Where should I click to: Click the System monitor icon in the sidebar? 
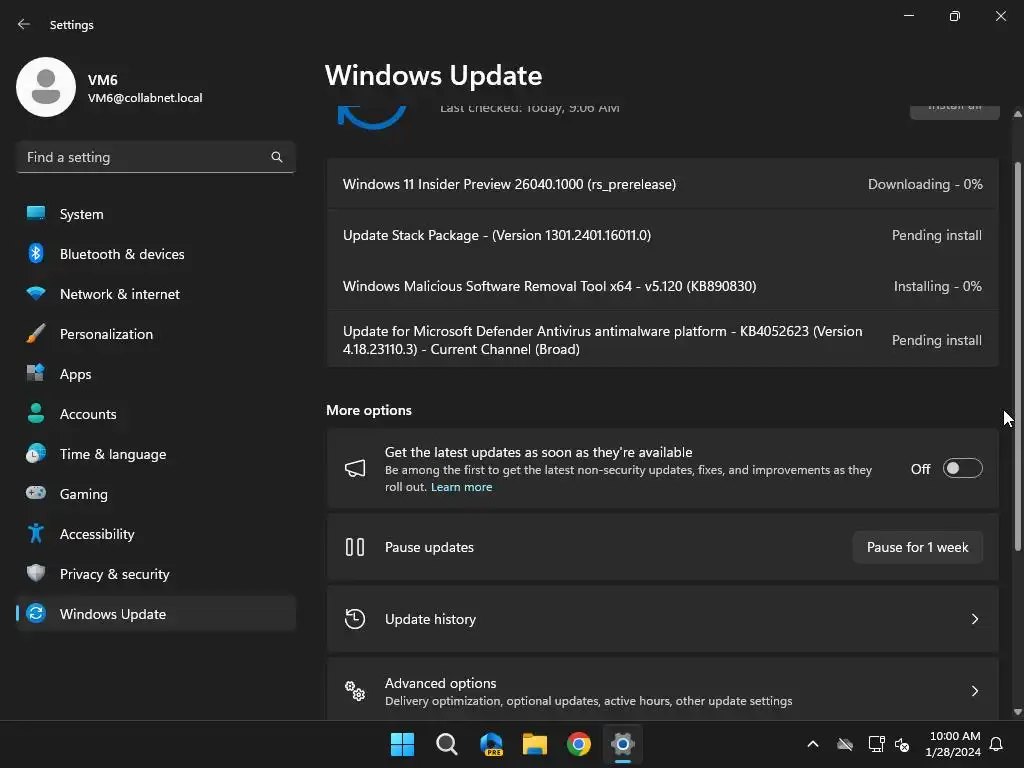[x=36, y=214]
